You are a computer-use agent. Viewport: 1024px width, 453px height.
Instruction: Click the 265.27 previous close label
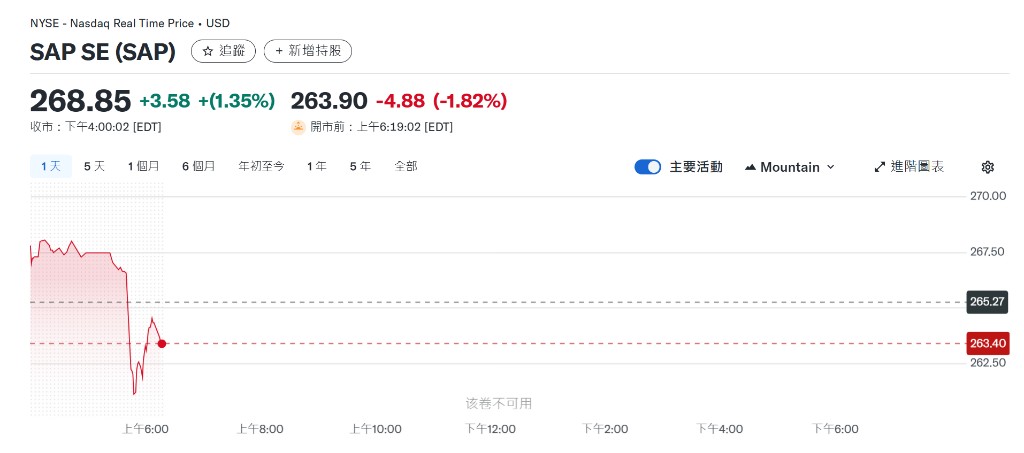[x=987, y=301]
